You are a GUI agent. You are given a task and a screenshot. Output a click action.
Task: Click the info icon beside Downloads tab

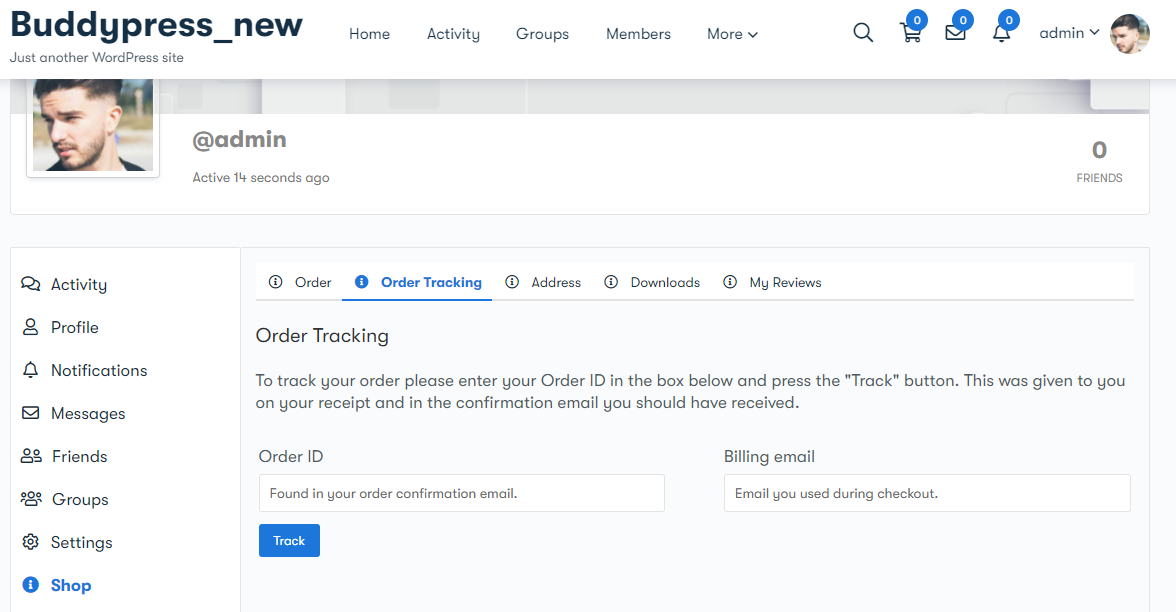(x=611, y=282)
